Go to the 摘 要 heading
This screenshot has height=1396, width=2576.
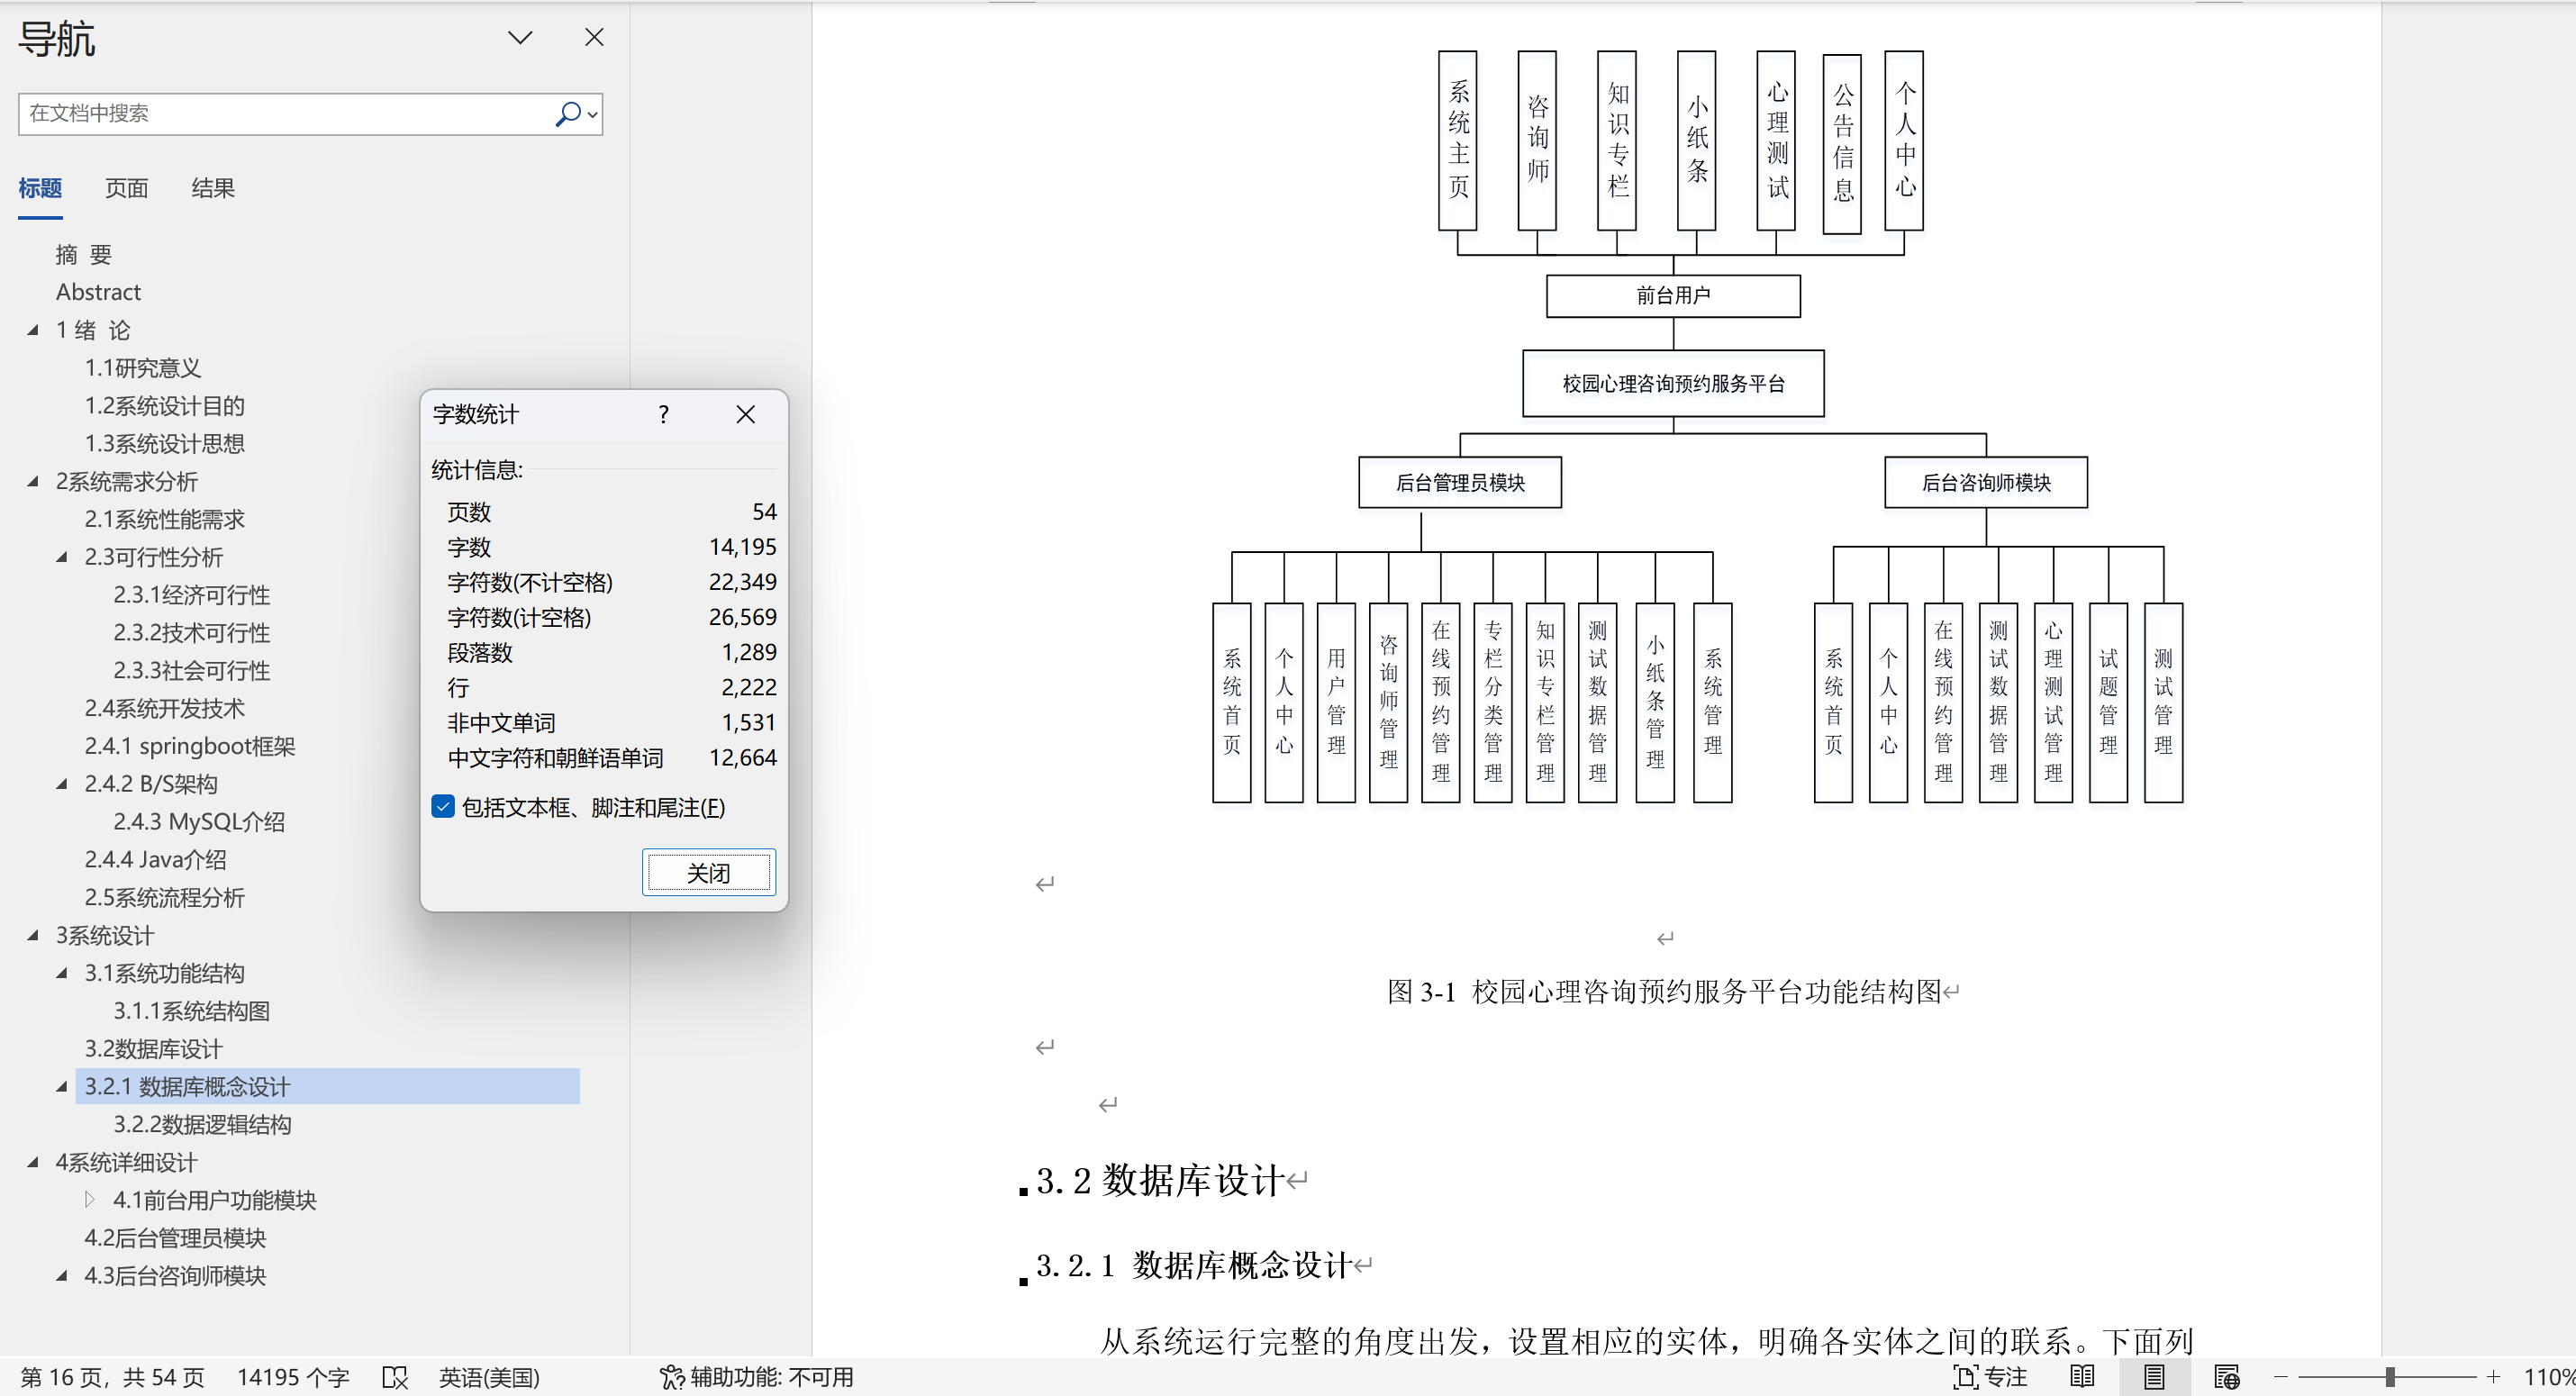coord(84,255)
